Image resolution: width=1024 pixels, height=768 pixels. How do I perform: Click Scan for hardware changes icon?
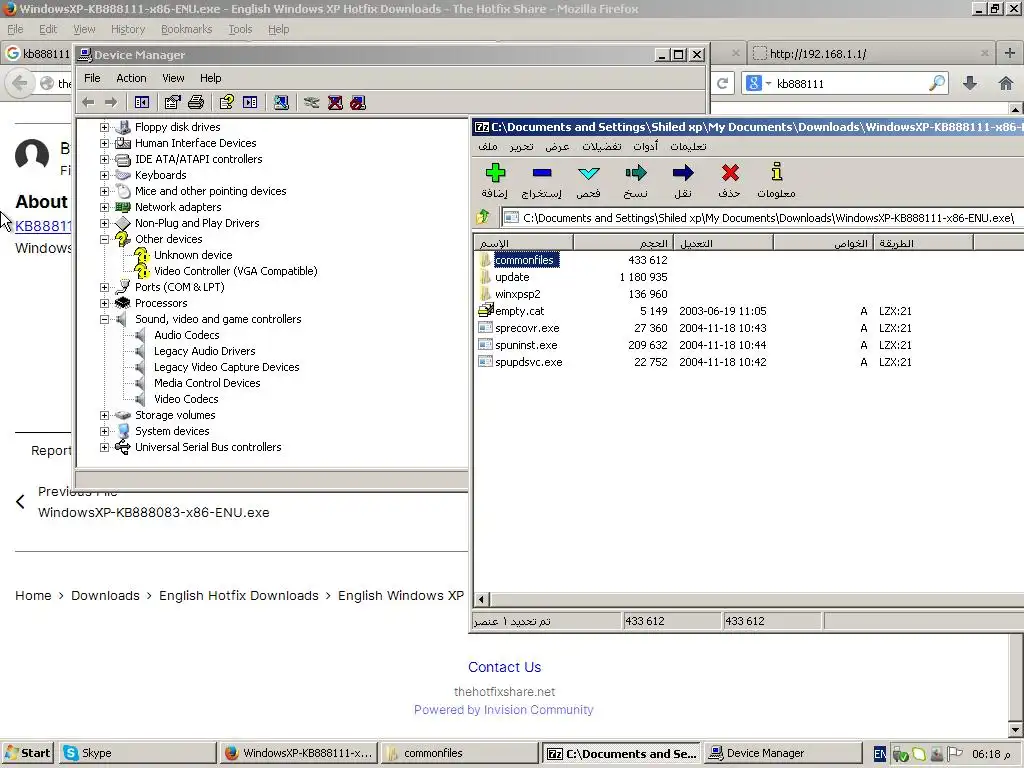281,103
